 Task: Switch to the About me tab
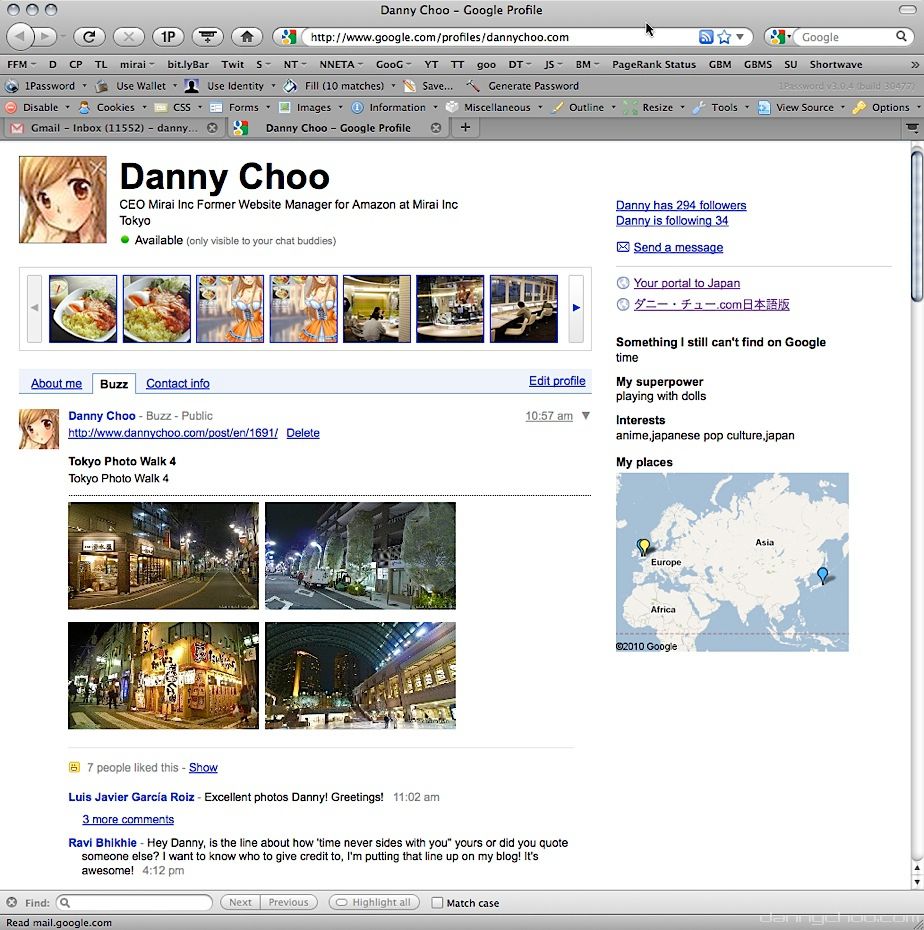coord(56,383)
